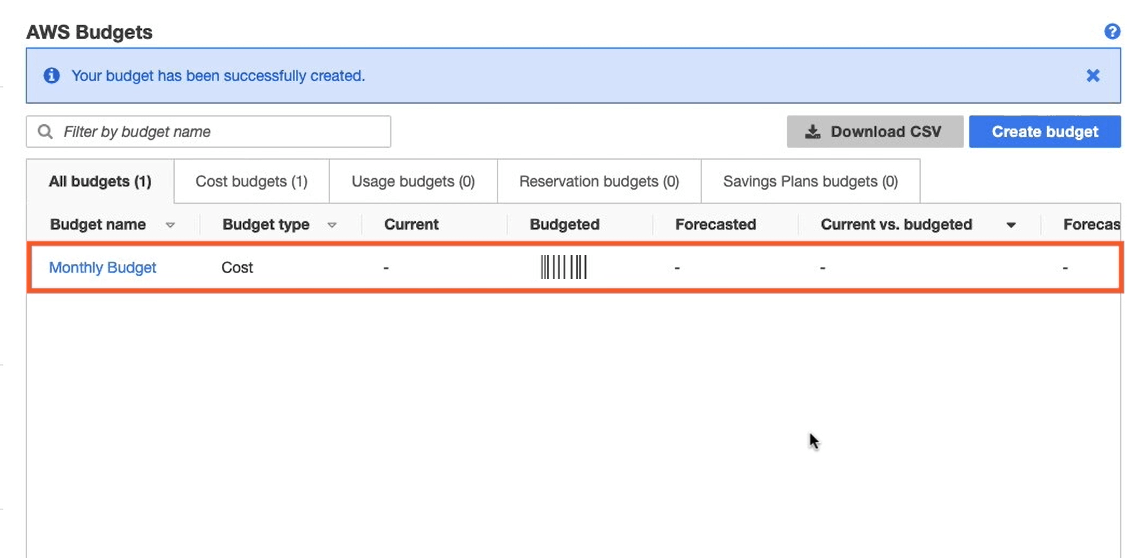
Task: Click the Create budget button
Action: point(1045,132)
